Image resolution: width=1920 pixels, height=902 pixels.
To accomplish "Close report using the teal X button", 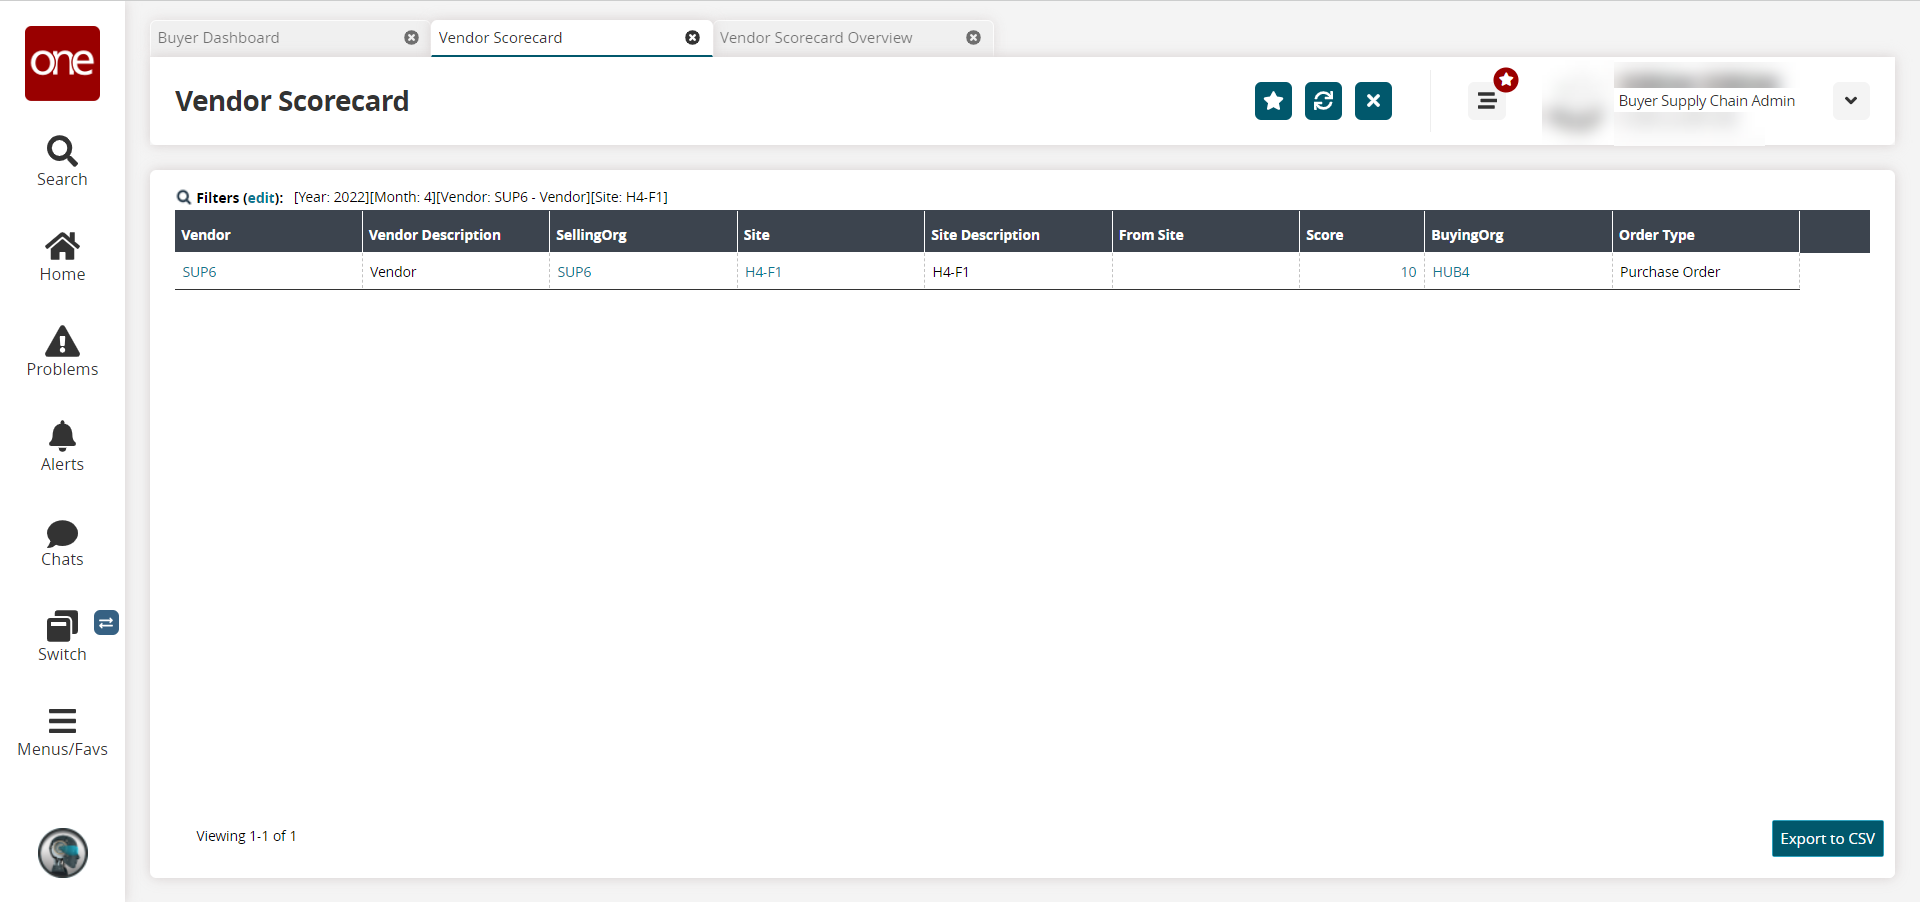I will pyautogui.click(x=1373, y=101).
